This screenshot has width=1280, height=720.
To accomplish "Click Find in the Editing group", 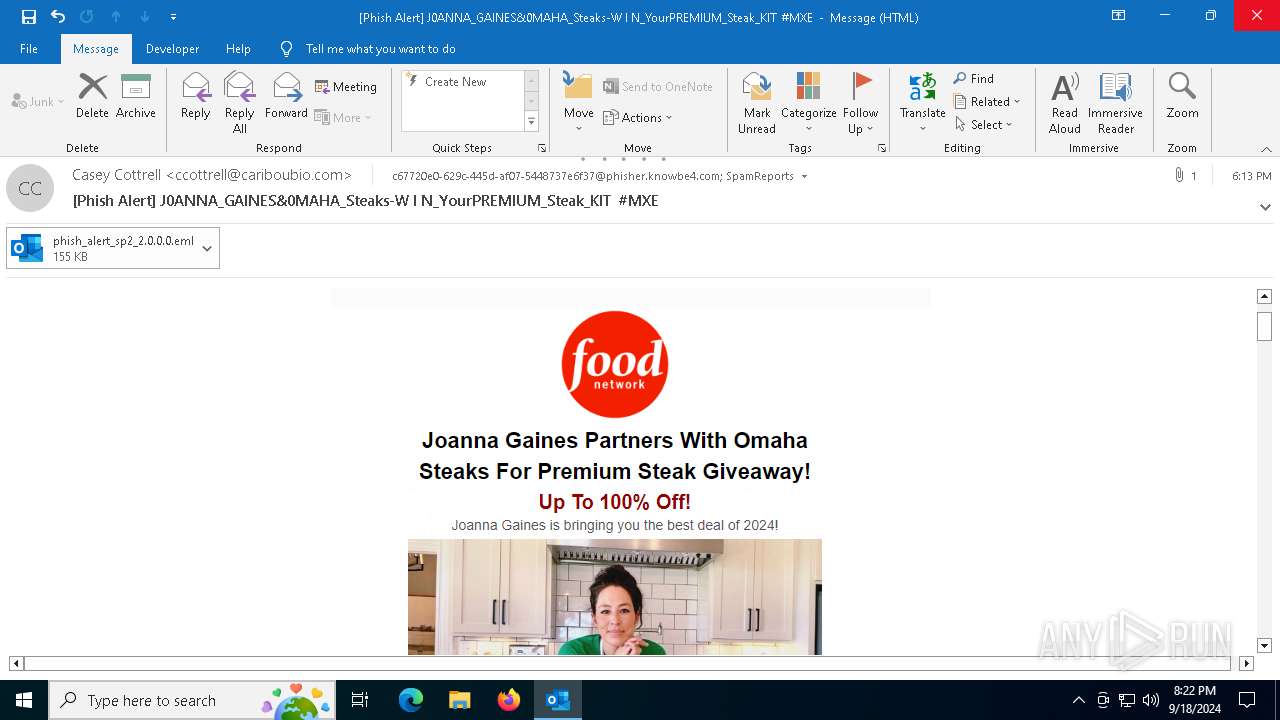I will click(974, 79).
